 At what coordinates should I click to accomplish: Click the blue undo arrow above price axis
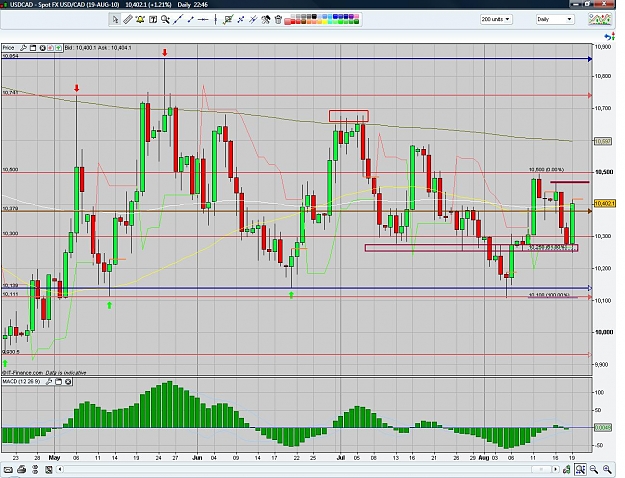tap(609, 37)
